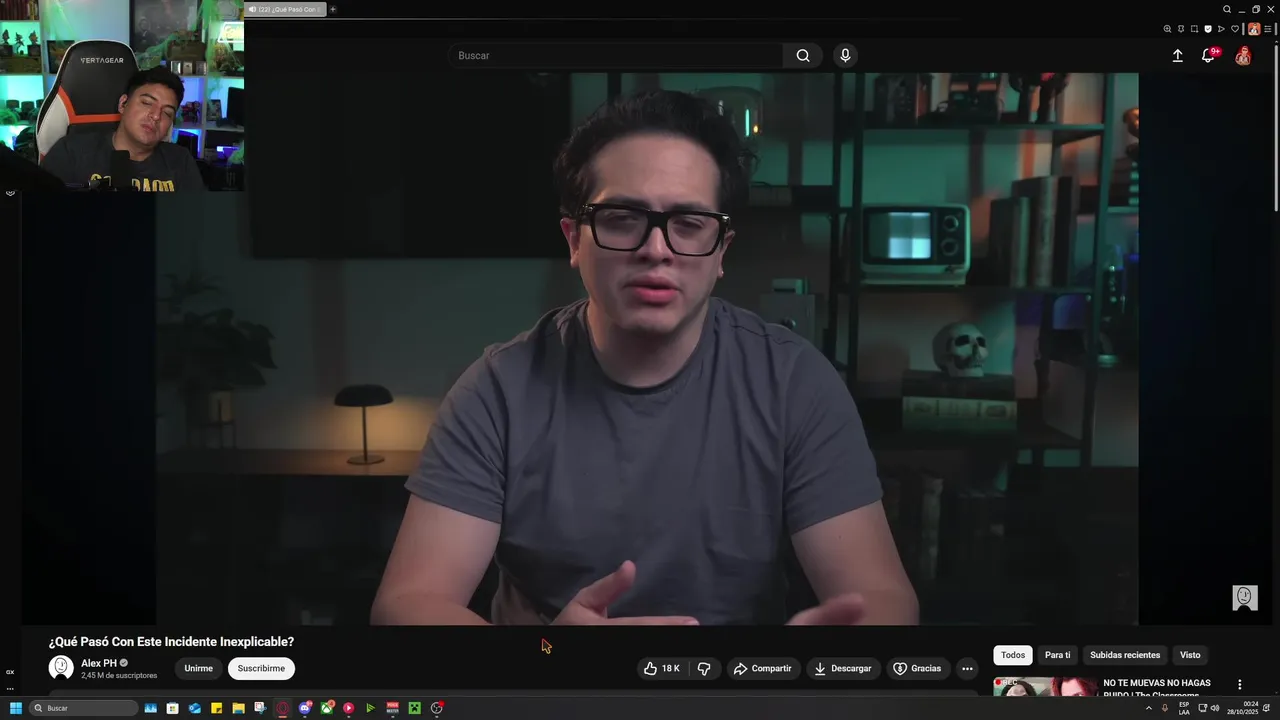Like the video with 18 K likes
This screenshot has height=720, width=1280.
(x=662, y=668)
